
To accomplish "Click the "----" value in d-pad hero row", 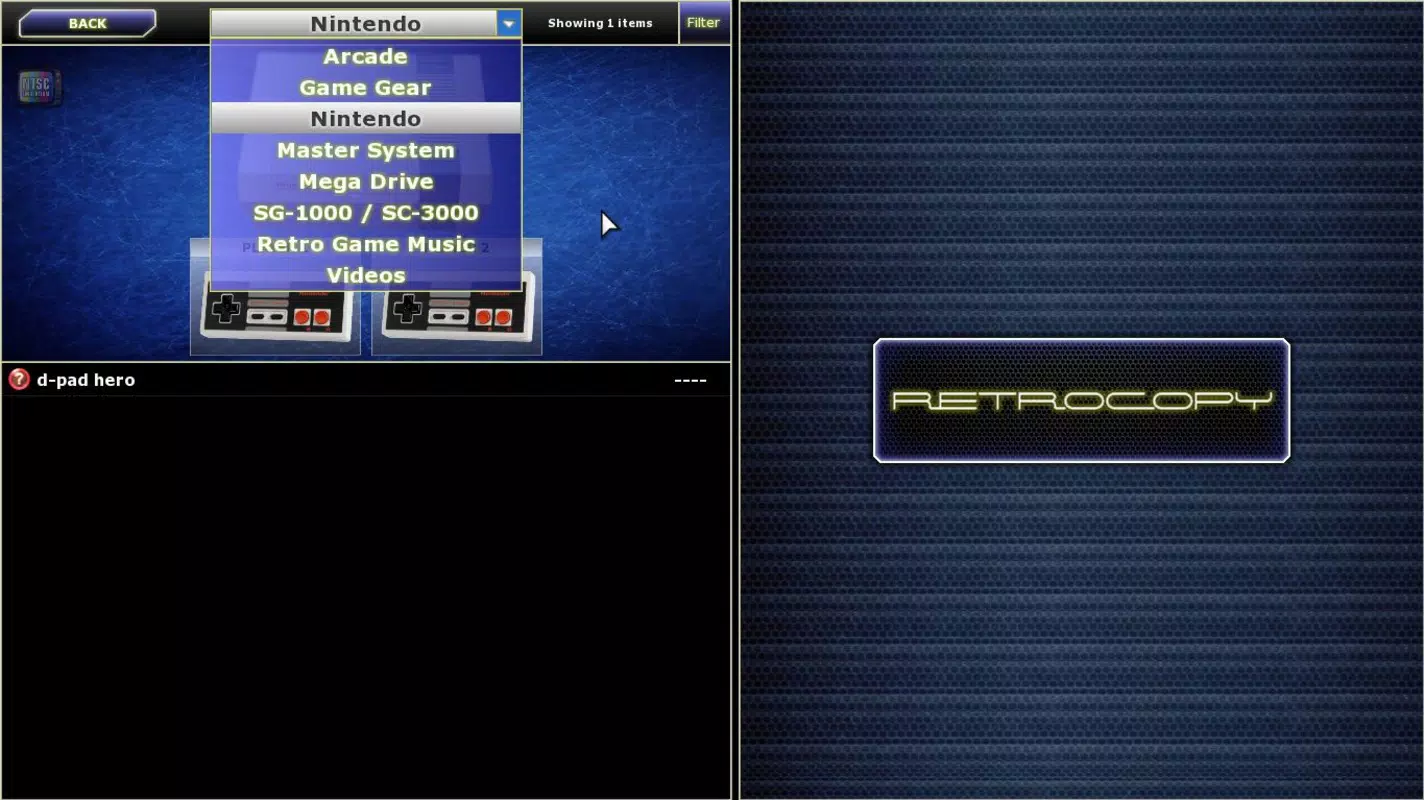I will pyautogui.click(x=690, y=380).
